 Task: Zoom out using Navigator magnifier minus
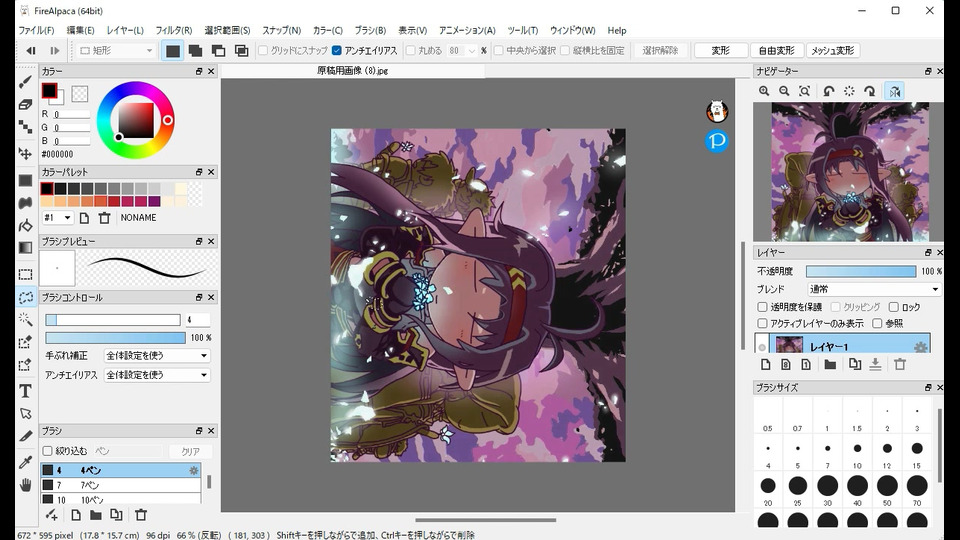point(784,91)
